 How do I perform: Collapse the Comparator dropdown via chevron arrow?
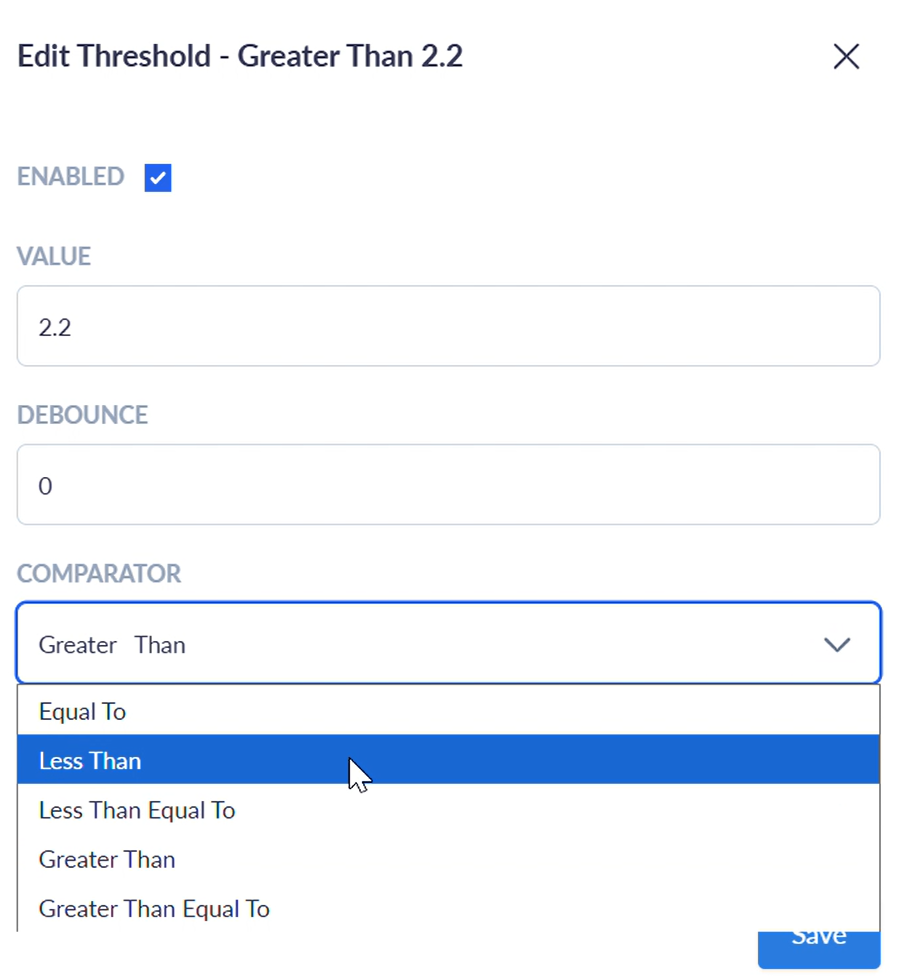pos(836,645)
